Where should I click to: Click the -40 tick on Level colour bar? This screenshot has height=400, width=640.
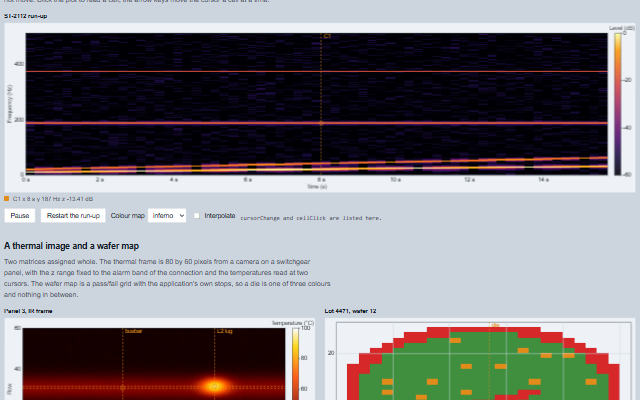(627, 128)
